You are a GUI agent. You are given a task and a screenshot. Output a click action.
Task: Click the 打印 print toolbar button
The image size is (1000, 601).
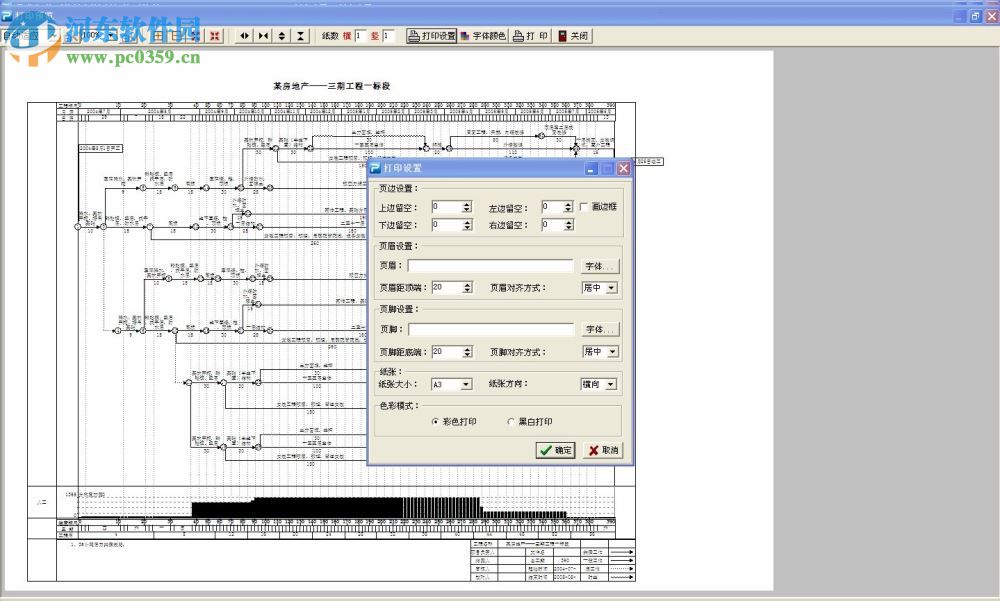pyautogui.click(x=530, y=36)
